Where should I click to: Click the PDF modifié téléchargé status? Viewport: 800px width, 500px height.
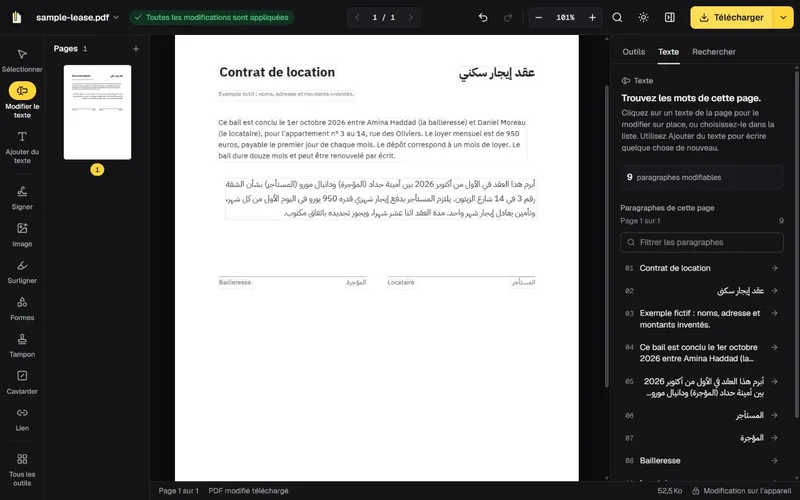tap(248, 491)
